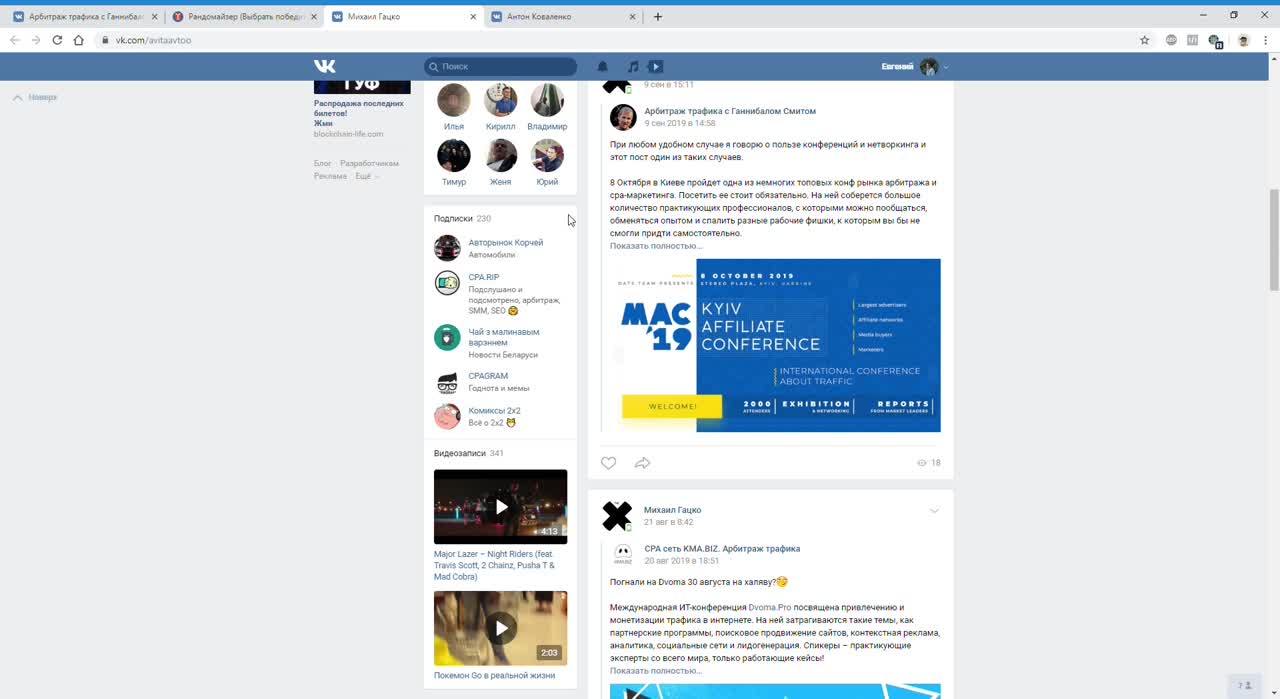Screen dimensions: 1280x699
Task: Open the Chrome profile avatar
Action: point(1244,40)
